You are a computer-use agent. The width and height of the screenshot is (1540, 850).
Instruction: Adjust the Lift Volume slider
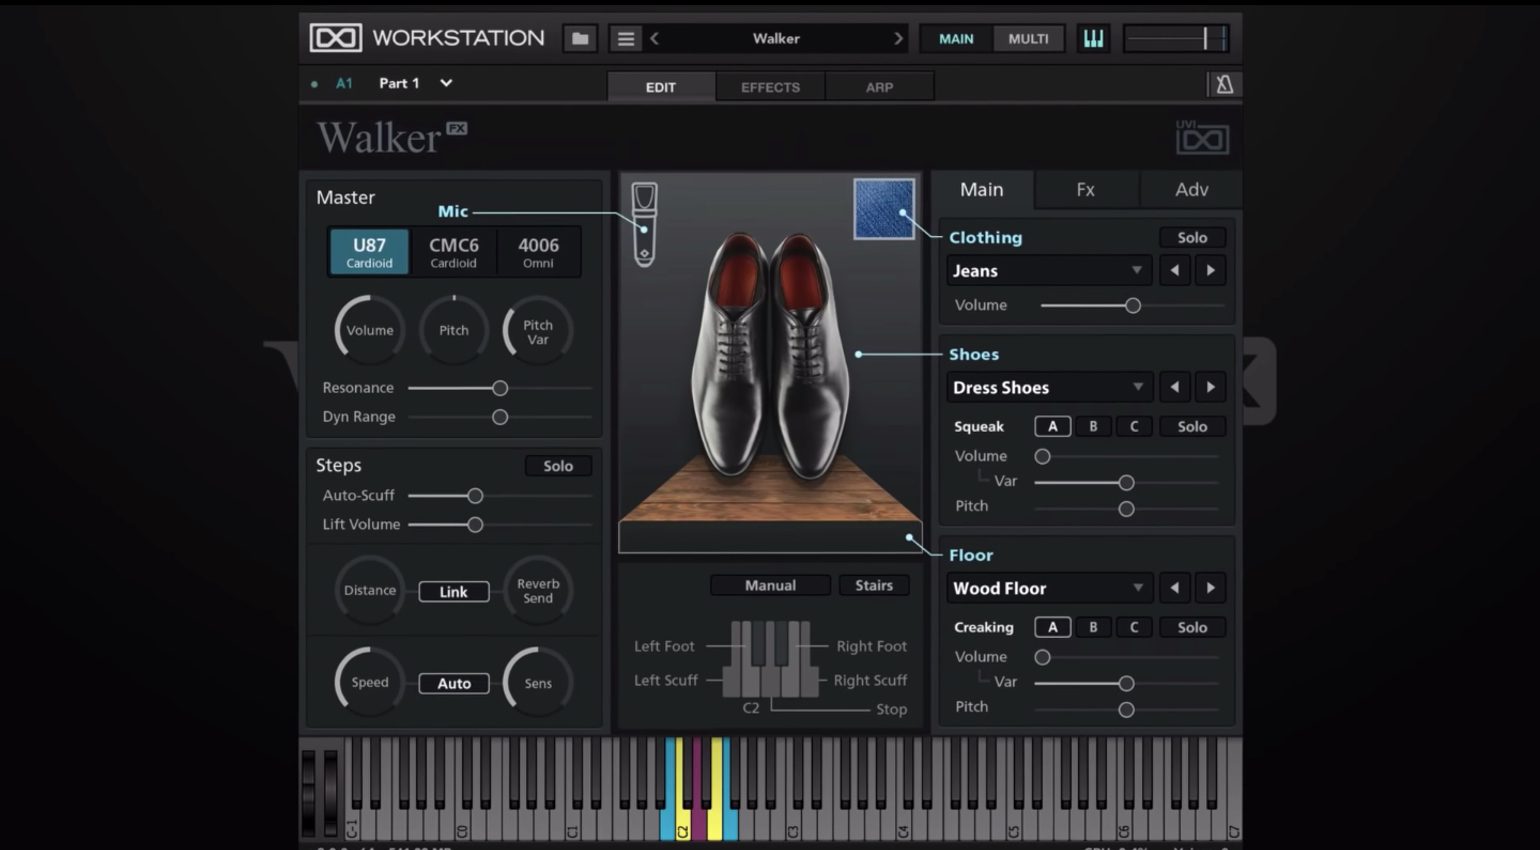[x=500, y=525]
